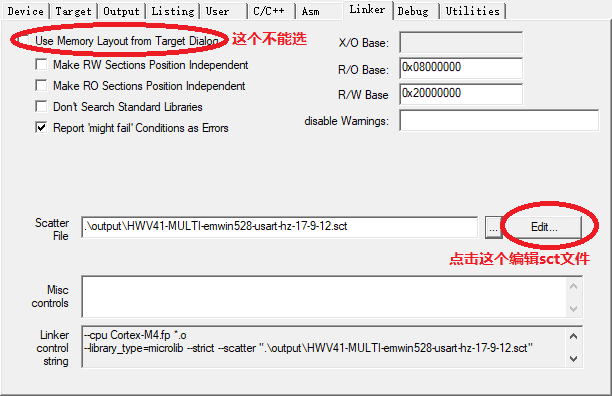Click Edit... to edit the sct file
Viewport: 612px width, 396px height.
[544, 227]
